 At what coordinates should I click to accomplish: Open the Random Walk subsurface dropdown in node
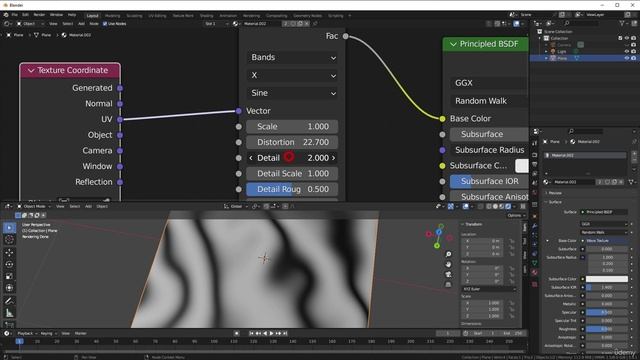pos(489,101)
